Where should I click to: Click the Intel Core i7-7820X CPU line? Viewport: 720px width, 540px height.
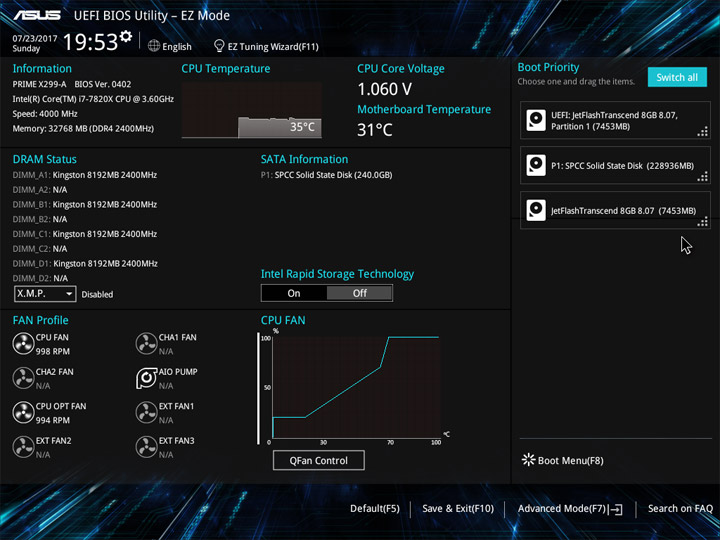click(x=93, y=99)
